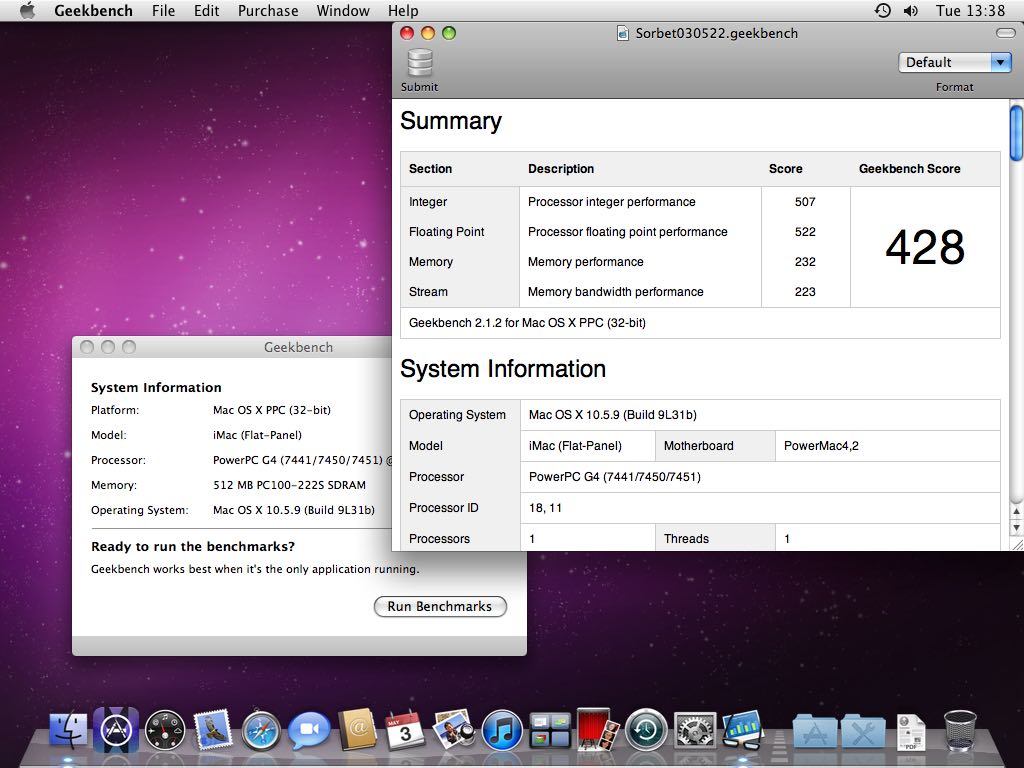Screen dimensions: 1024x768
Task: Open the Help menu
Action: [403, 10]
